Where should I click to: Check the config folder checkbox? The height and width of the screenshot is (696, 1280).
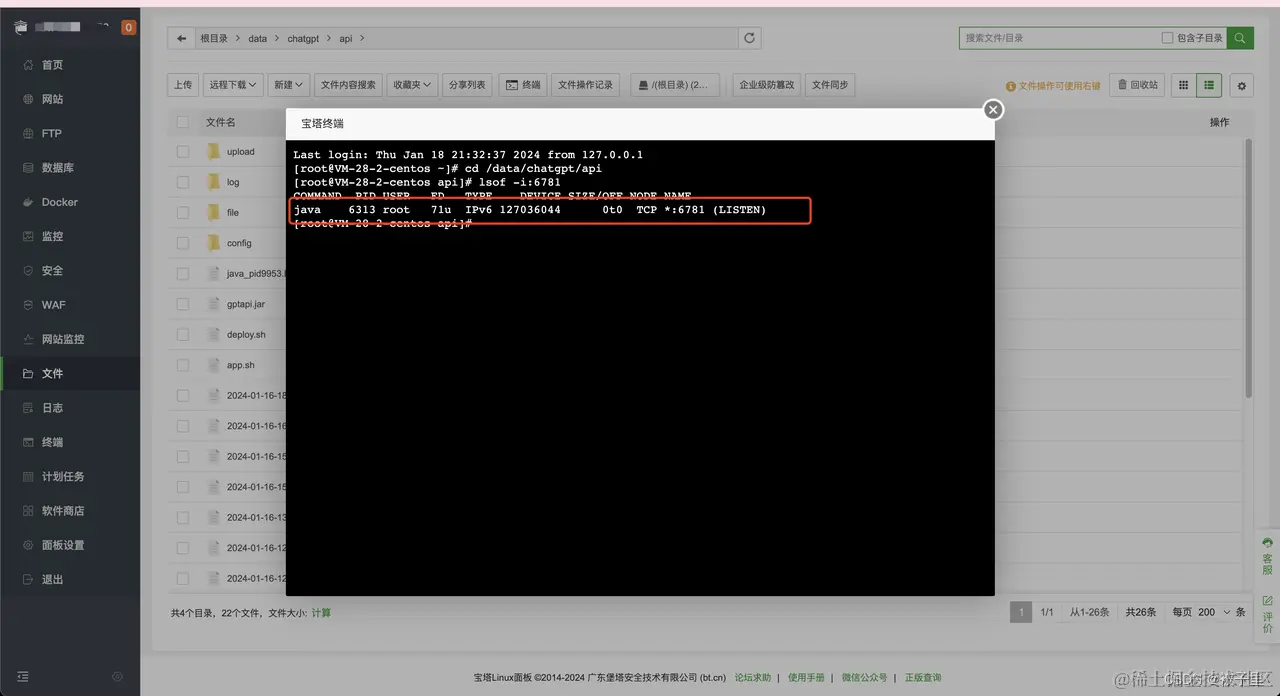(183, 243)
